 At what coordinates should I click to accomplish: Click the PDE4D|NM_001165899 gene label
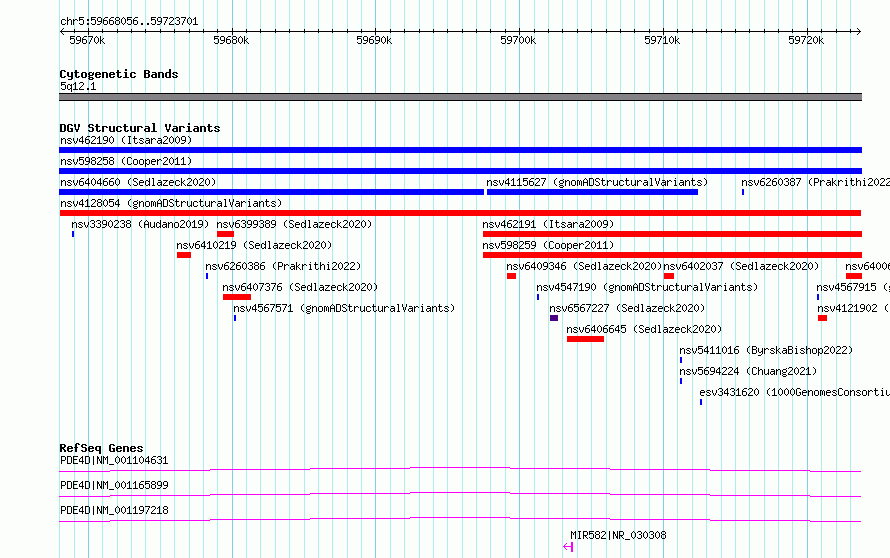click(x=114, y=485)
